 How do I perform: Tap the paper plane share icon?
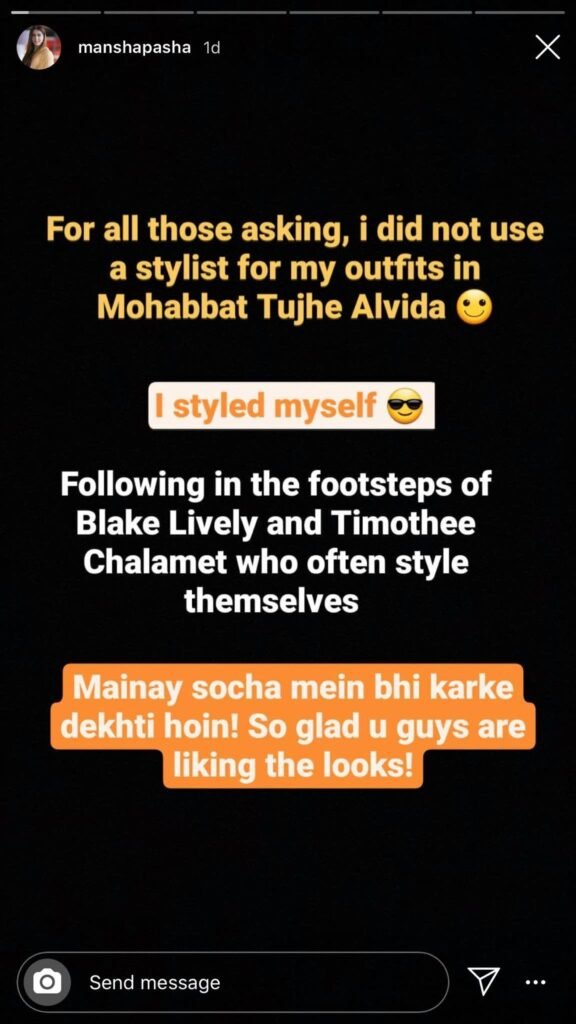[484, 981]
